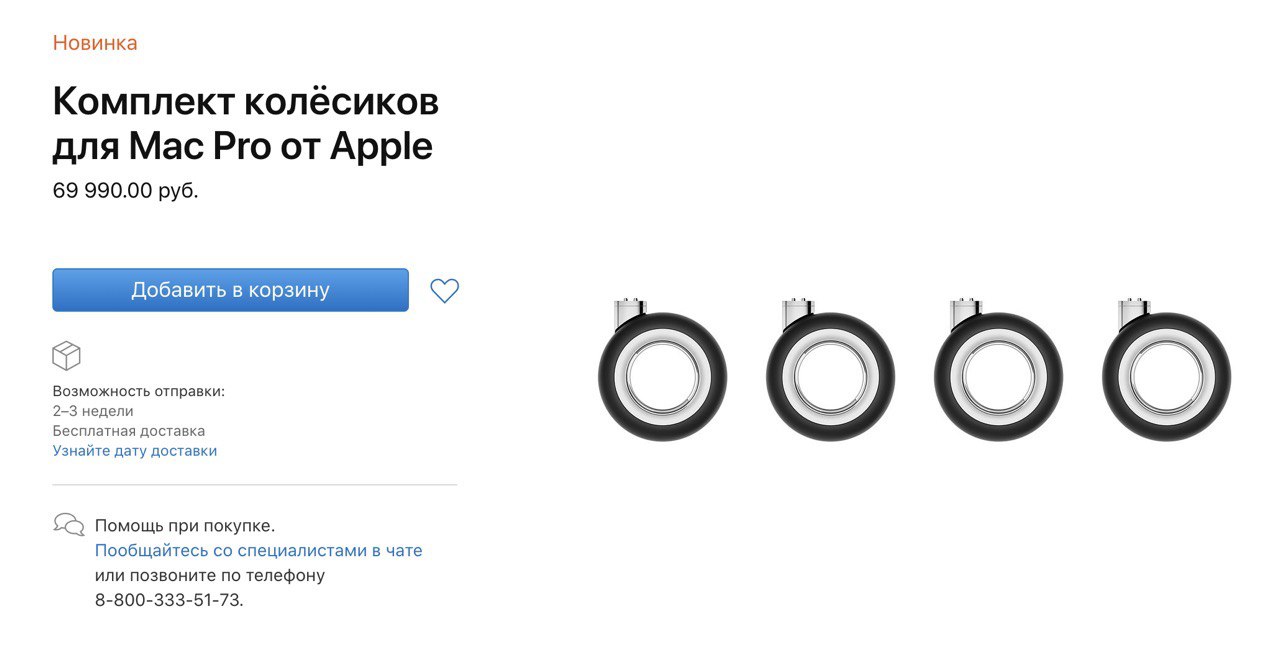Click the horizontal divider below delivery info

pos(255,485)
